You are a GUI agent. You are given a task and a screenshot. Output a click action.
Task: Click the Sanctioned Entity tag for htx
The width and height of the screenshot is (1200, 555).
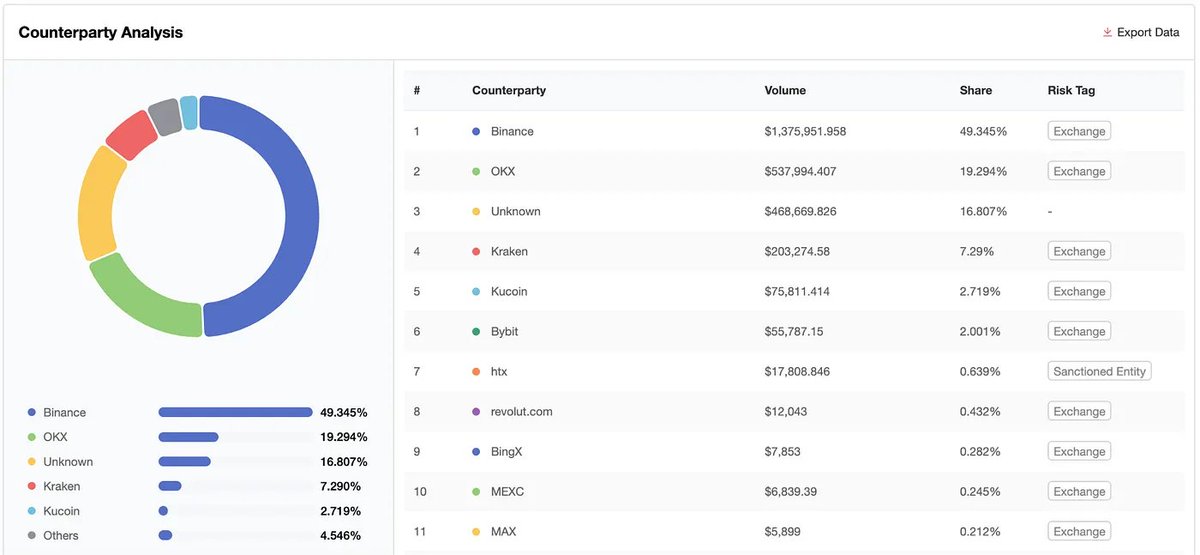pos(1099,371)
